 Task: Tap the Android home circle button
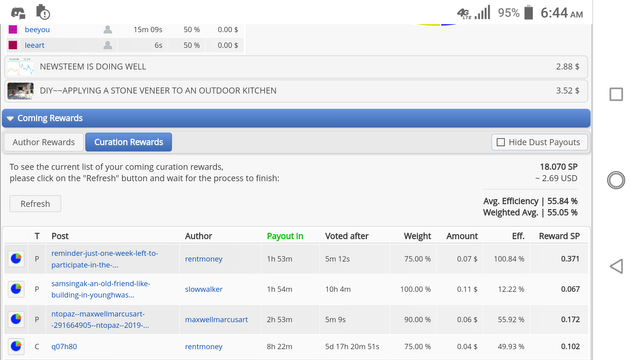coord(616,180)
